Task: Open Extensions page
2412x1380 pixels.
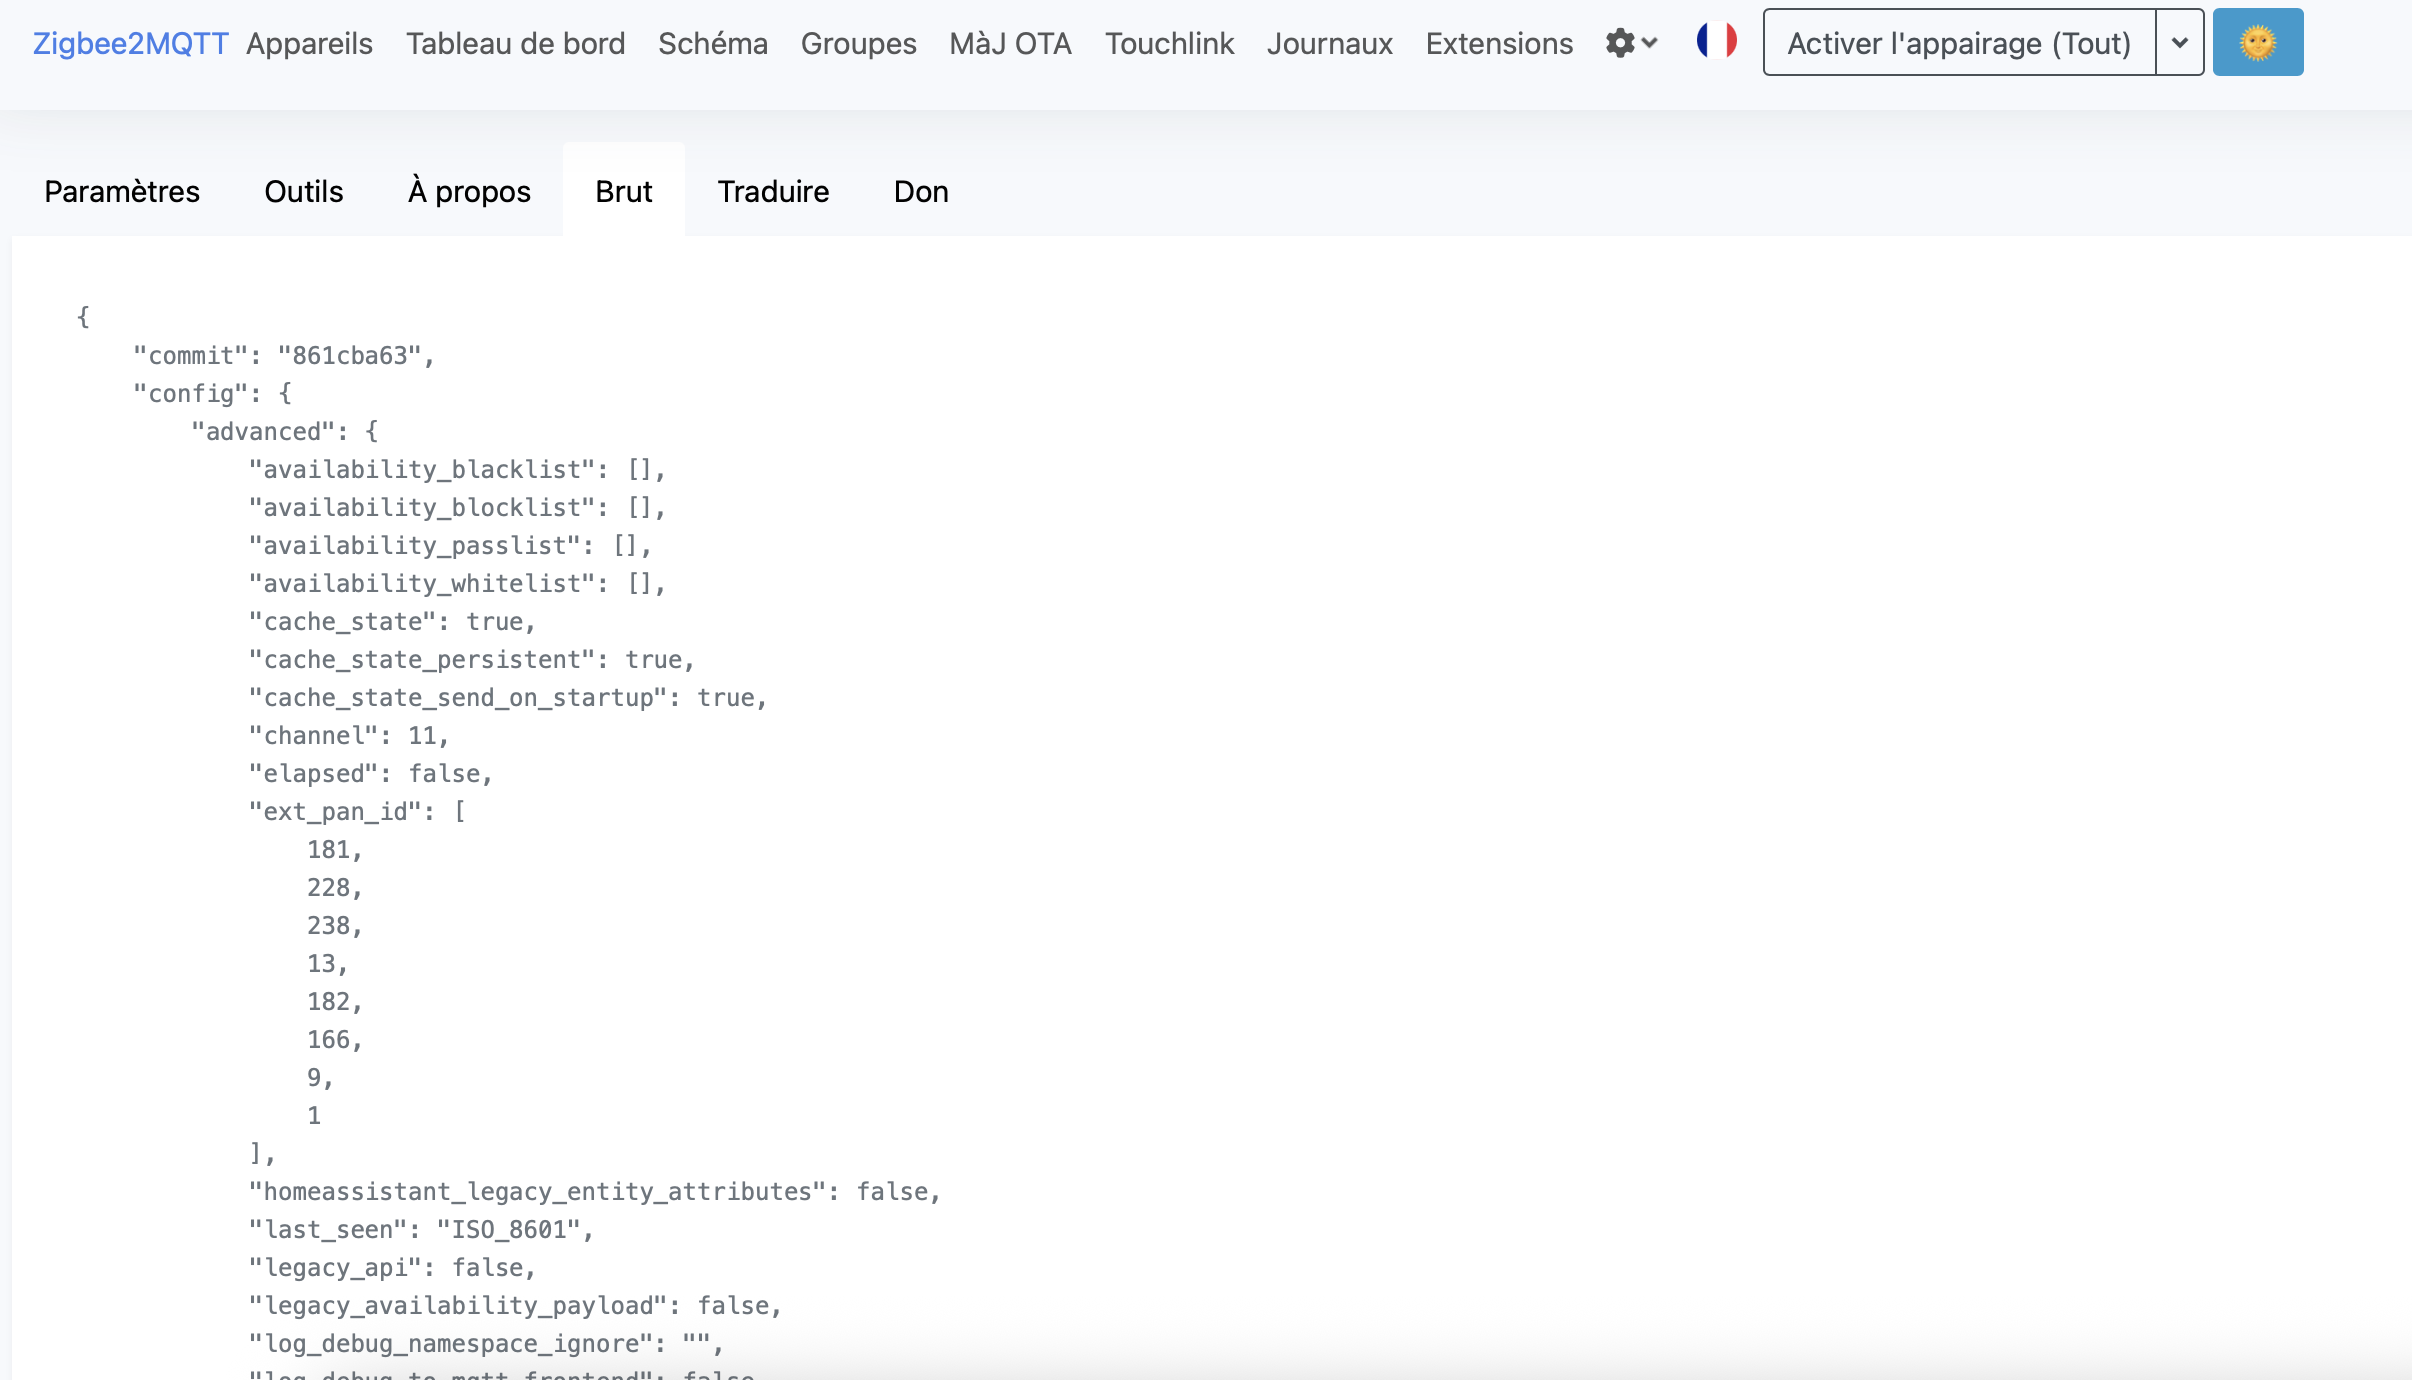Action: [1498, 43]
